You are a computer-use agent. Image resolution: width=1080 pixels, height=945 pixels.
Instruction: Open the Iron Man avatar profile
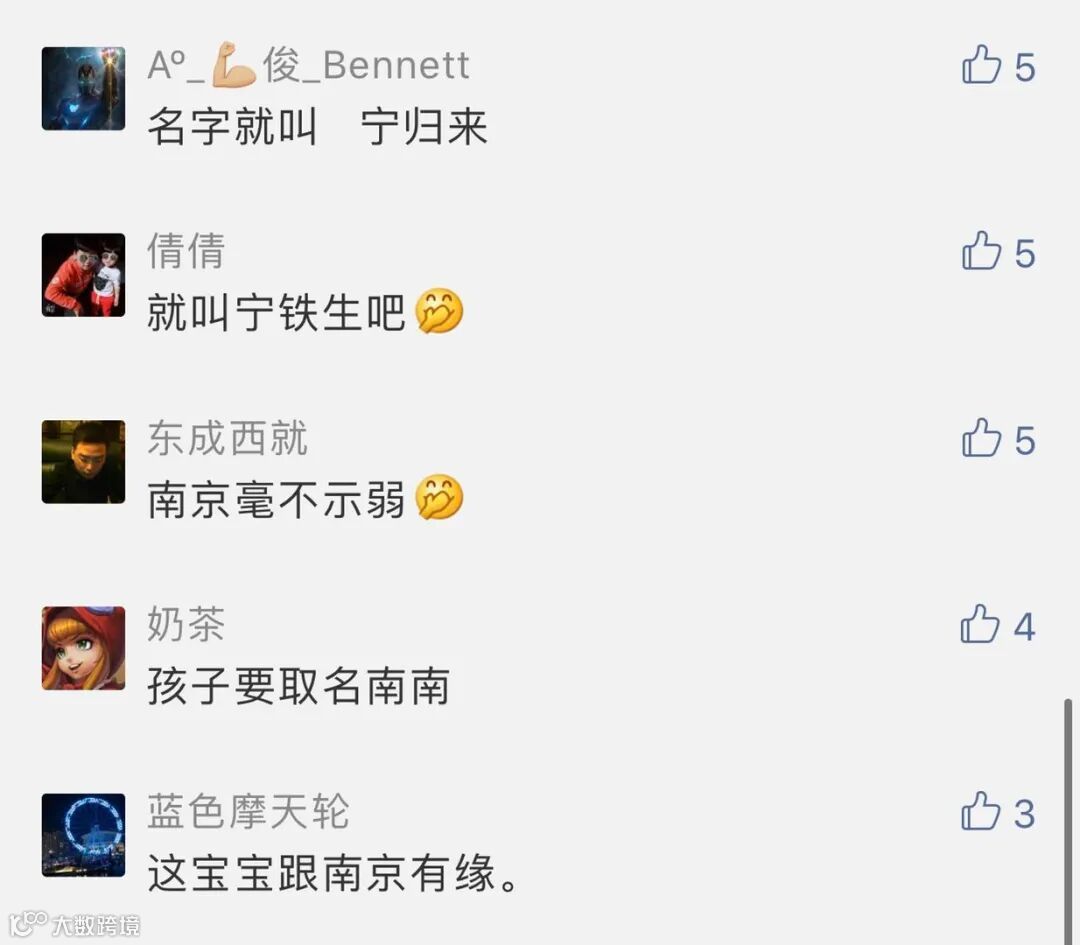coord(83,88)
